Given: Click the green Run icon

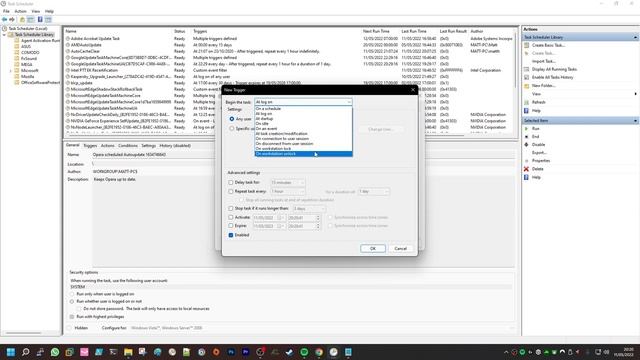Looking at the screenshot, I should [x=527, y=129].
